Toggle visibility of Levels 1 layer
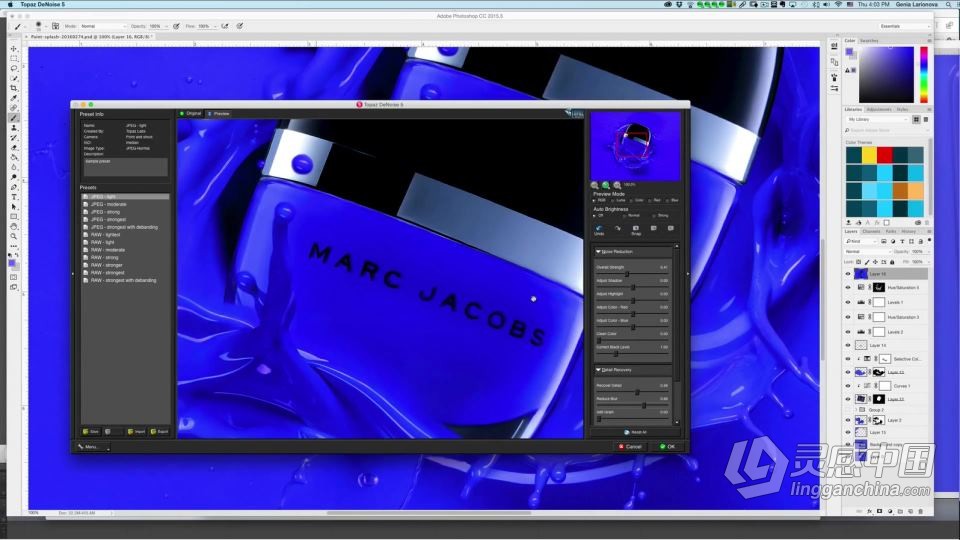The width and height of the screenshot is (960, 540). click(x=848, y=302)
